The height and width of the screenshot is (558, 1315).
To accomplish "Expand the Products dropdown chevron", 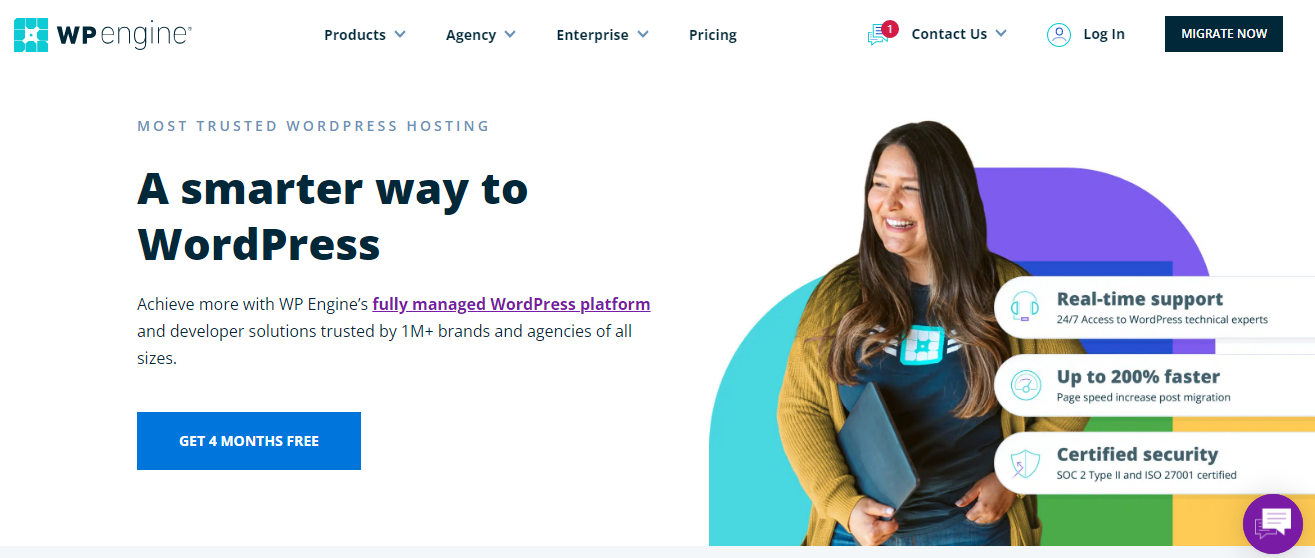I will (x=400, y=34).
